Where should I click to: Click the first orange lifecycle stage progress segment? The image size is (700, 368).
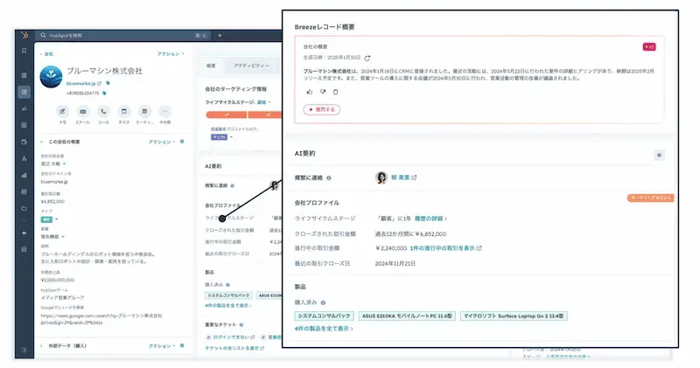(226, 115)
